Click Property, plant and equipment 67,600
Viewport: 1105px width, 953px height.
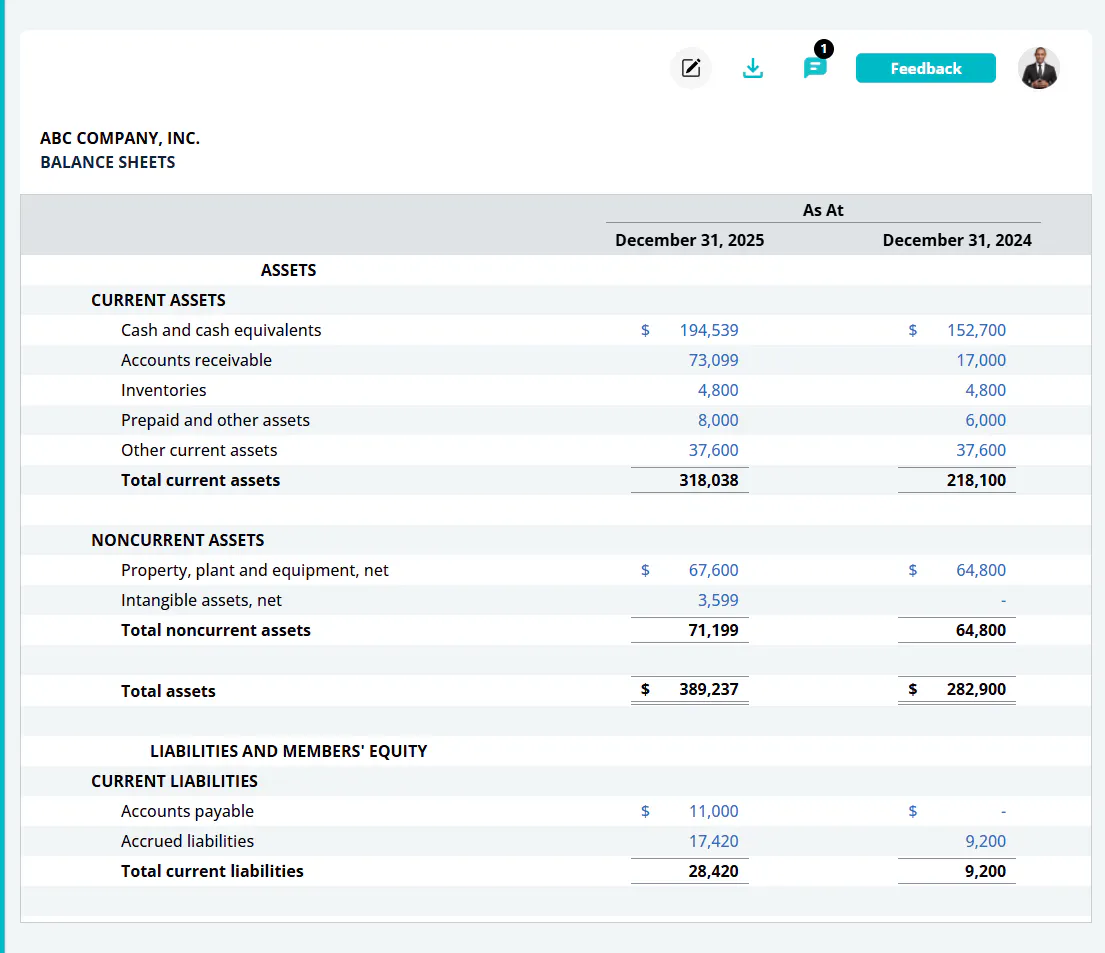(713, 570)
